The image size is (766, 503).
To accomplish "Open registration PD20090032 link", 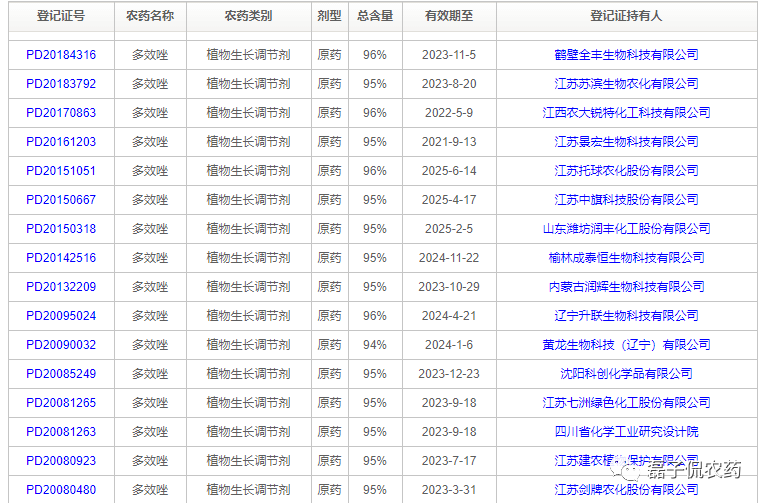I will pyautogui.click(x=61, y=345).
